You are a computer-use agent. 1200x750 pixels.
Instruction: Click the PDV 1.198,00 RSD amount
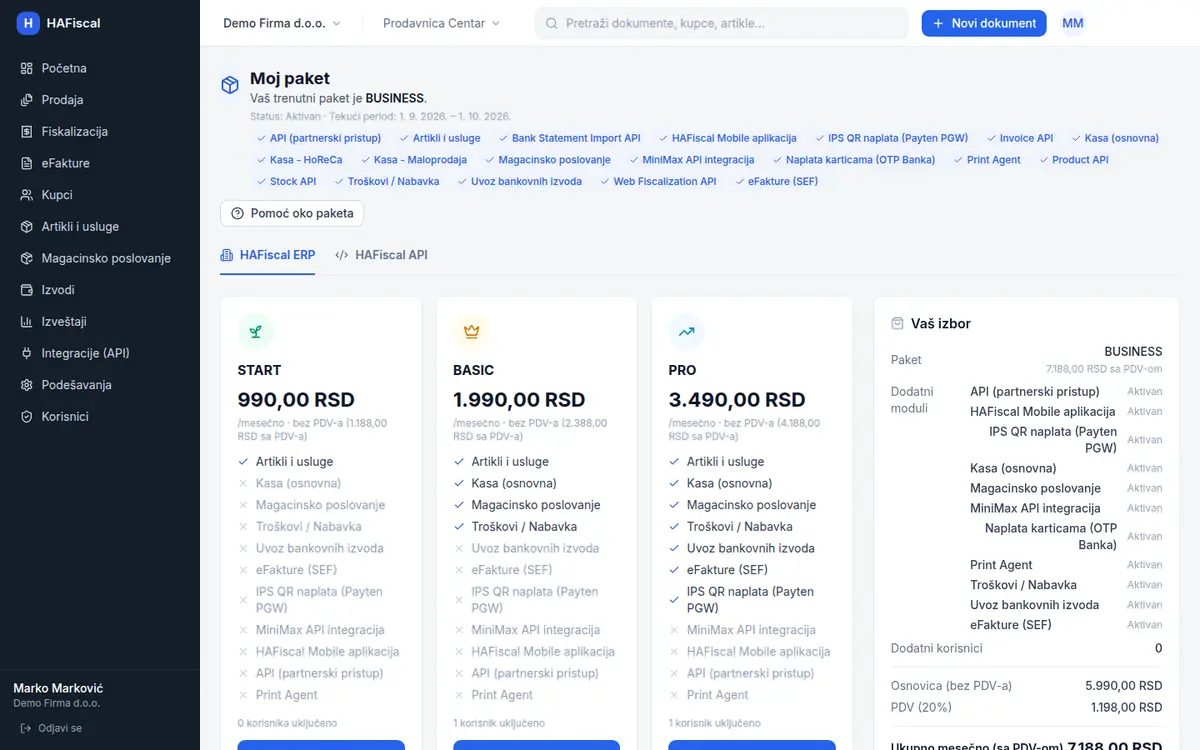(x=1126, y=707)
